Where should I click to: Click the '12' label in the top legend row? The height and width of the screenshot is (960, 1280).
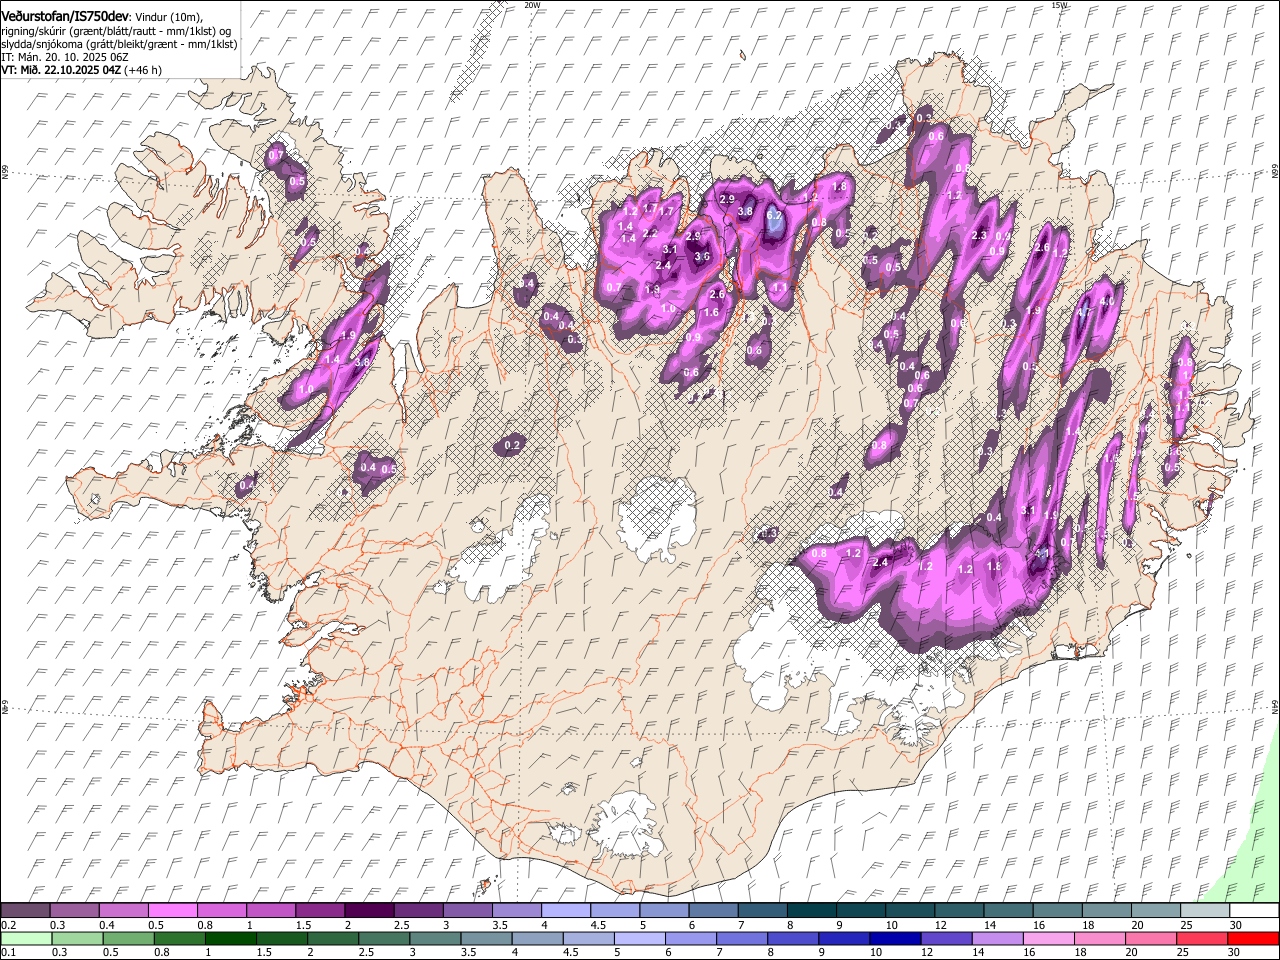click(x=941, y=925)
